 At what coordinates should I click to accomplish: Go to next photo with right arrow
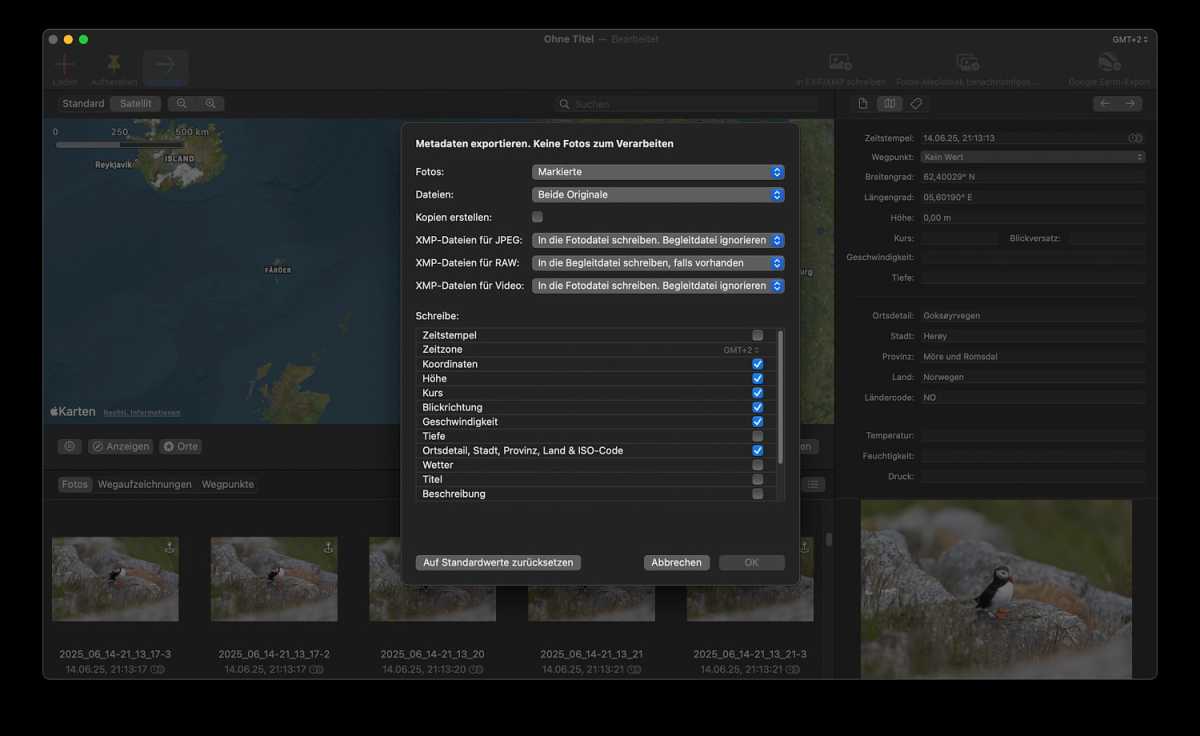1130,104
